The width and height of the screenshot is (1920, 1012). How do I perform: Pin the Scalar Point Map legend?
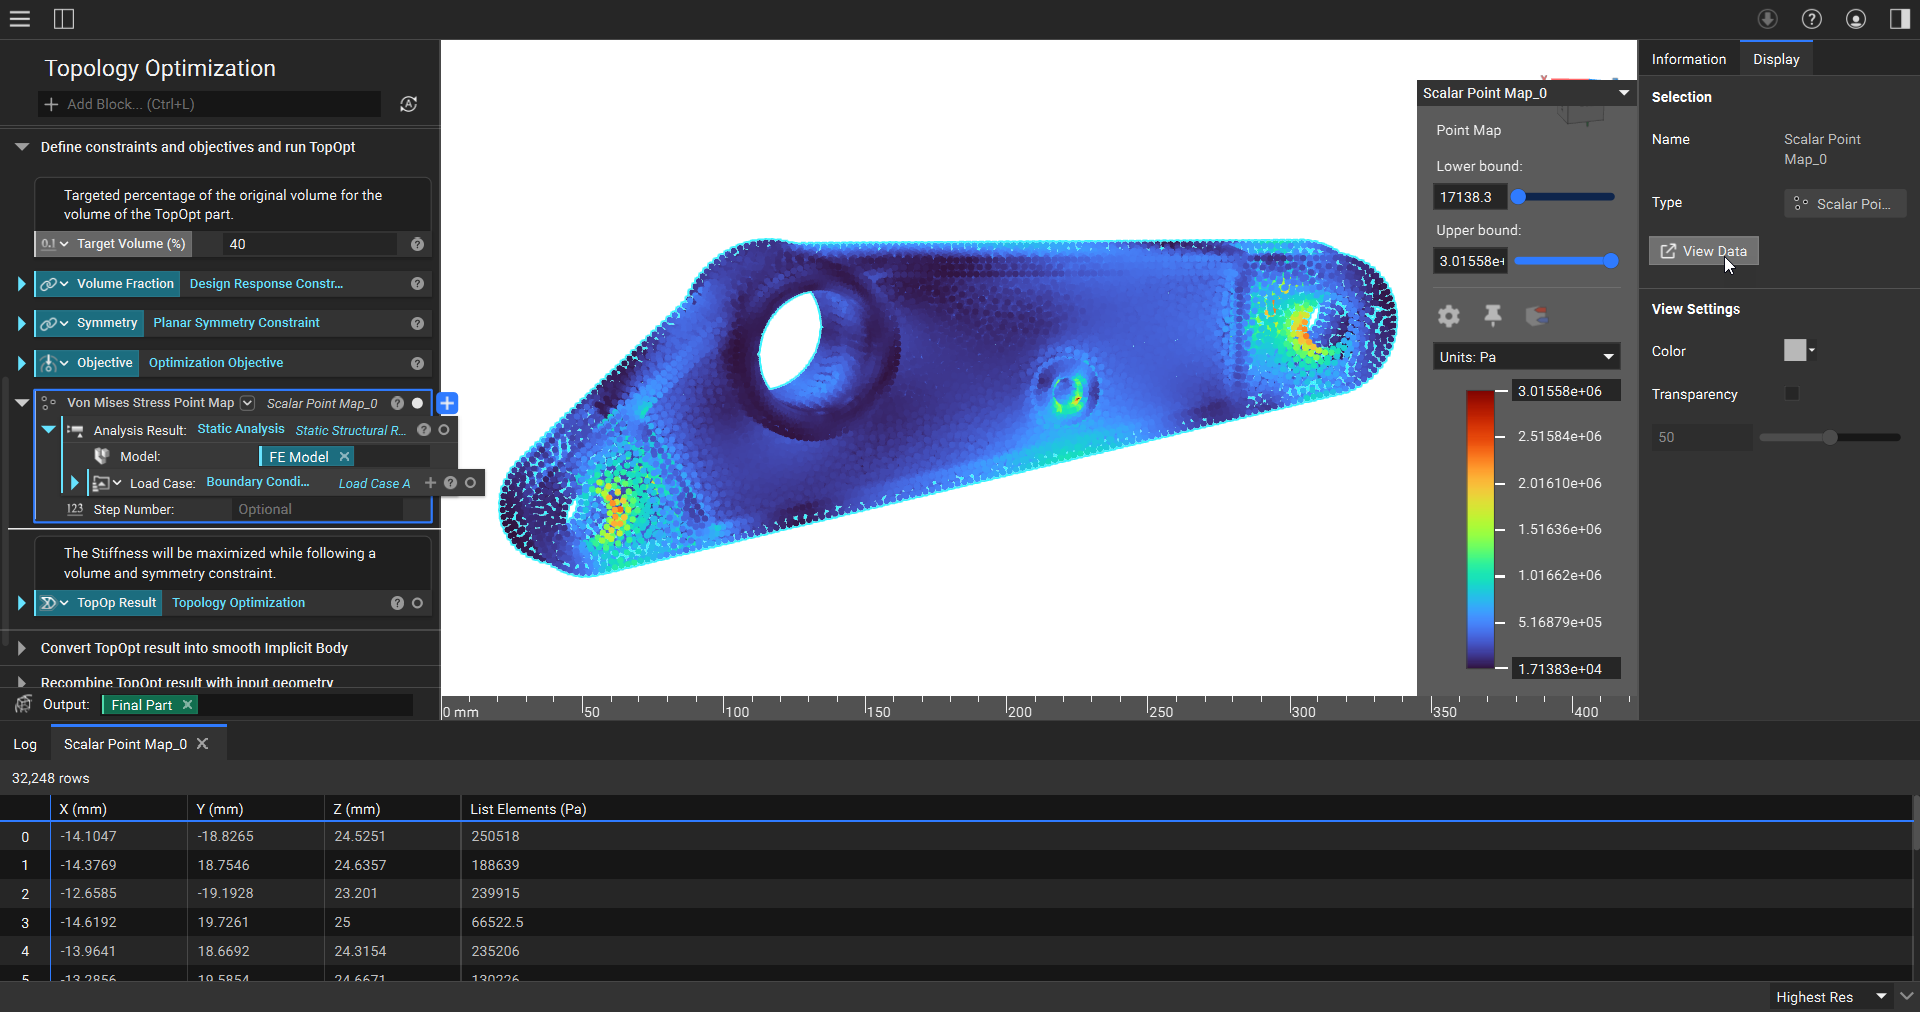click(x=1492, y=316)
